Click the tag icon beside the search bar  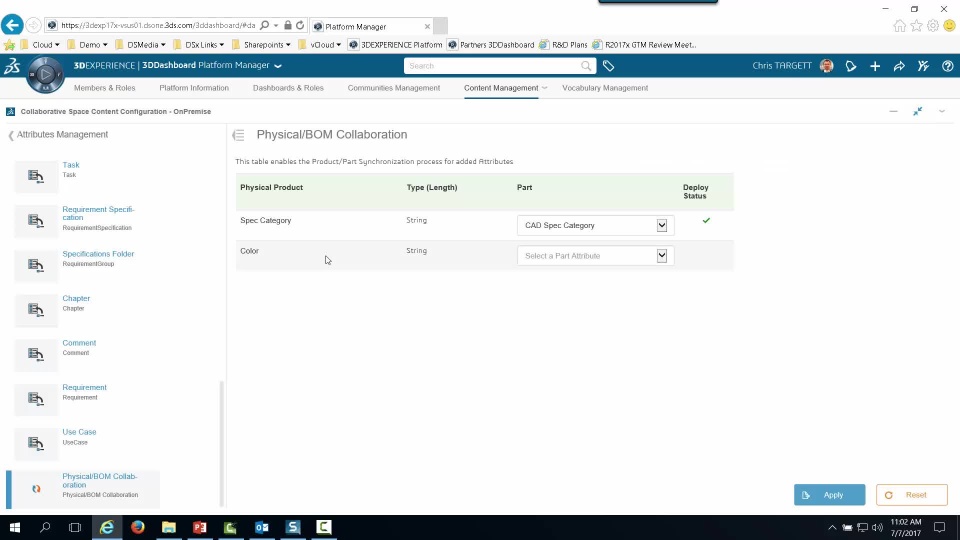(608, 66)
